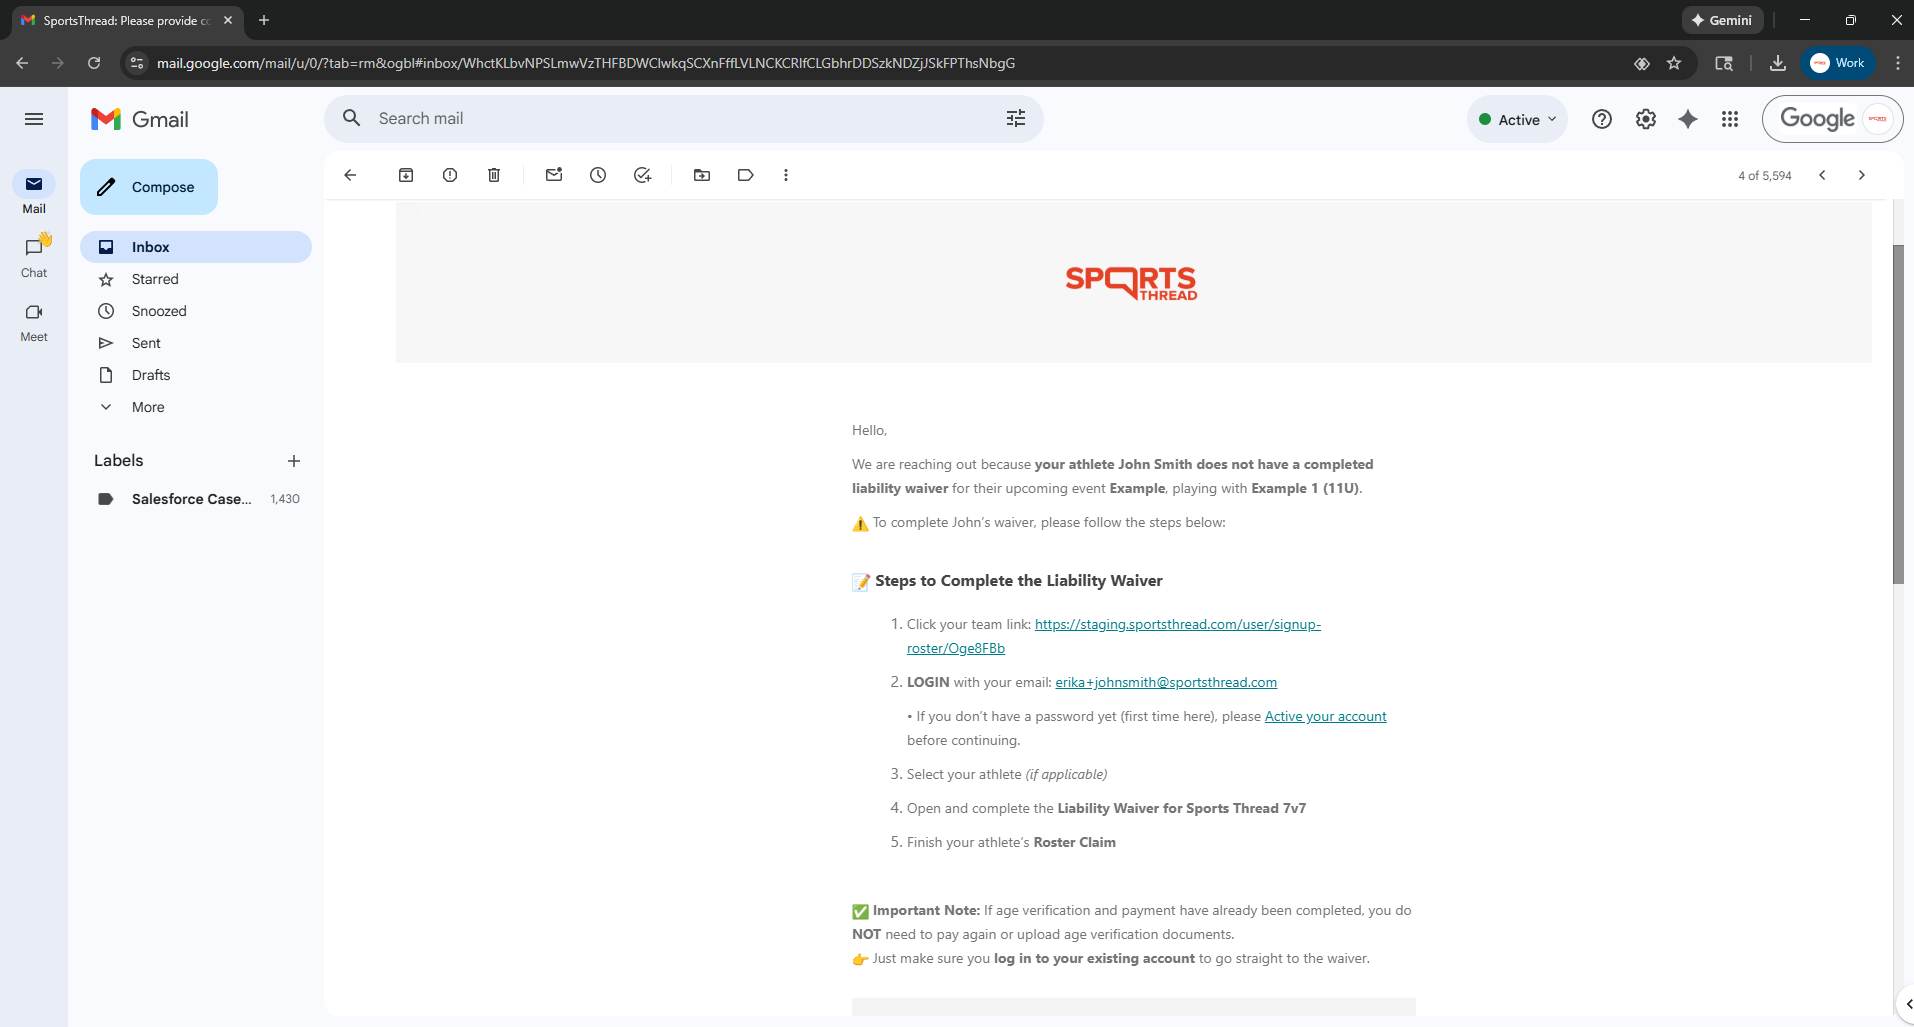Screen dimensions: 1914x1027
Task: Close the SportsThread Gmail tab
Action: (x=228, y=20)
